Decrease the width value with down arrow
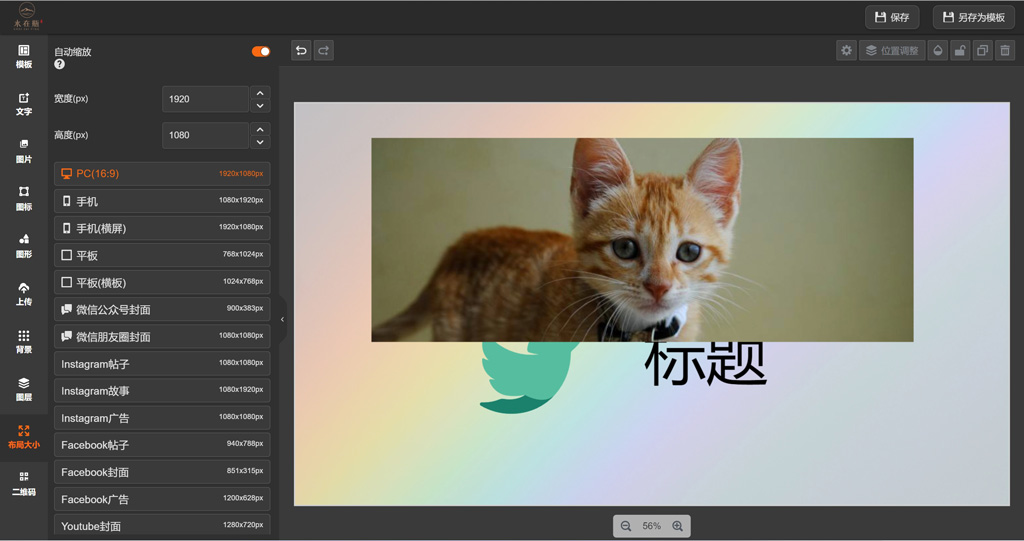This screenshot has width=1024, height=541. click(x=260, y=105)
